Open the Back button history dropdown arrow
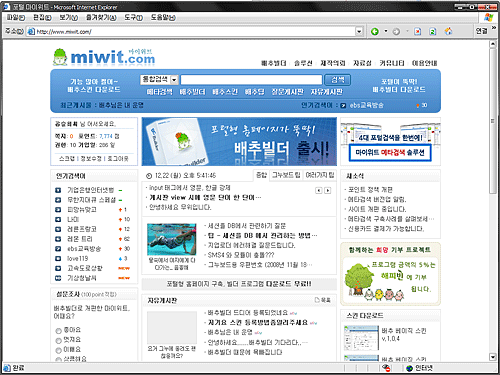The width and height of the screenshot is (500, 375). 386,31
